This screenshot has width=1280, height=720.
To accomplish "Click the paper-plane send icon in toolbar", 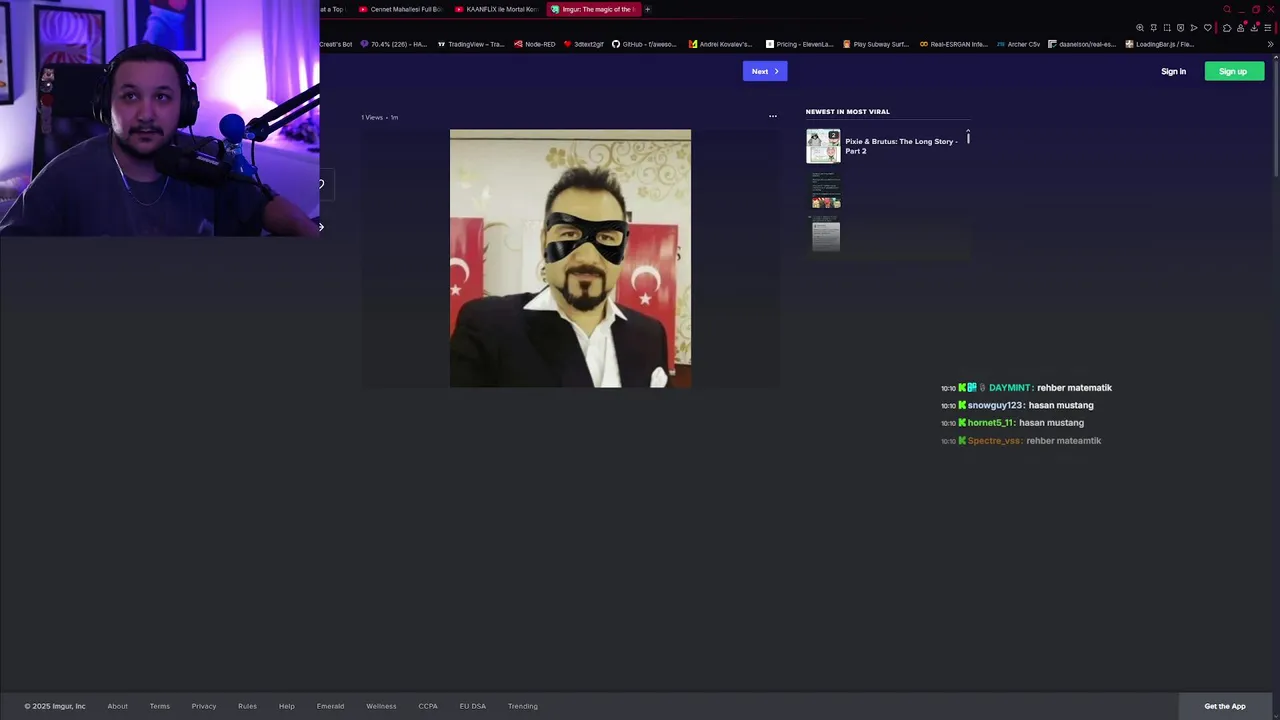I will [1194, 28].
